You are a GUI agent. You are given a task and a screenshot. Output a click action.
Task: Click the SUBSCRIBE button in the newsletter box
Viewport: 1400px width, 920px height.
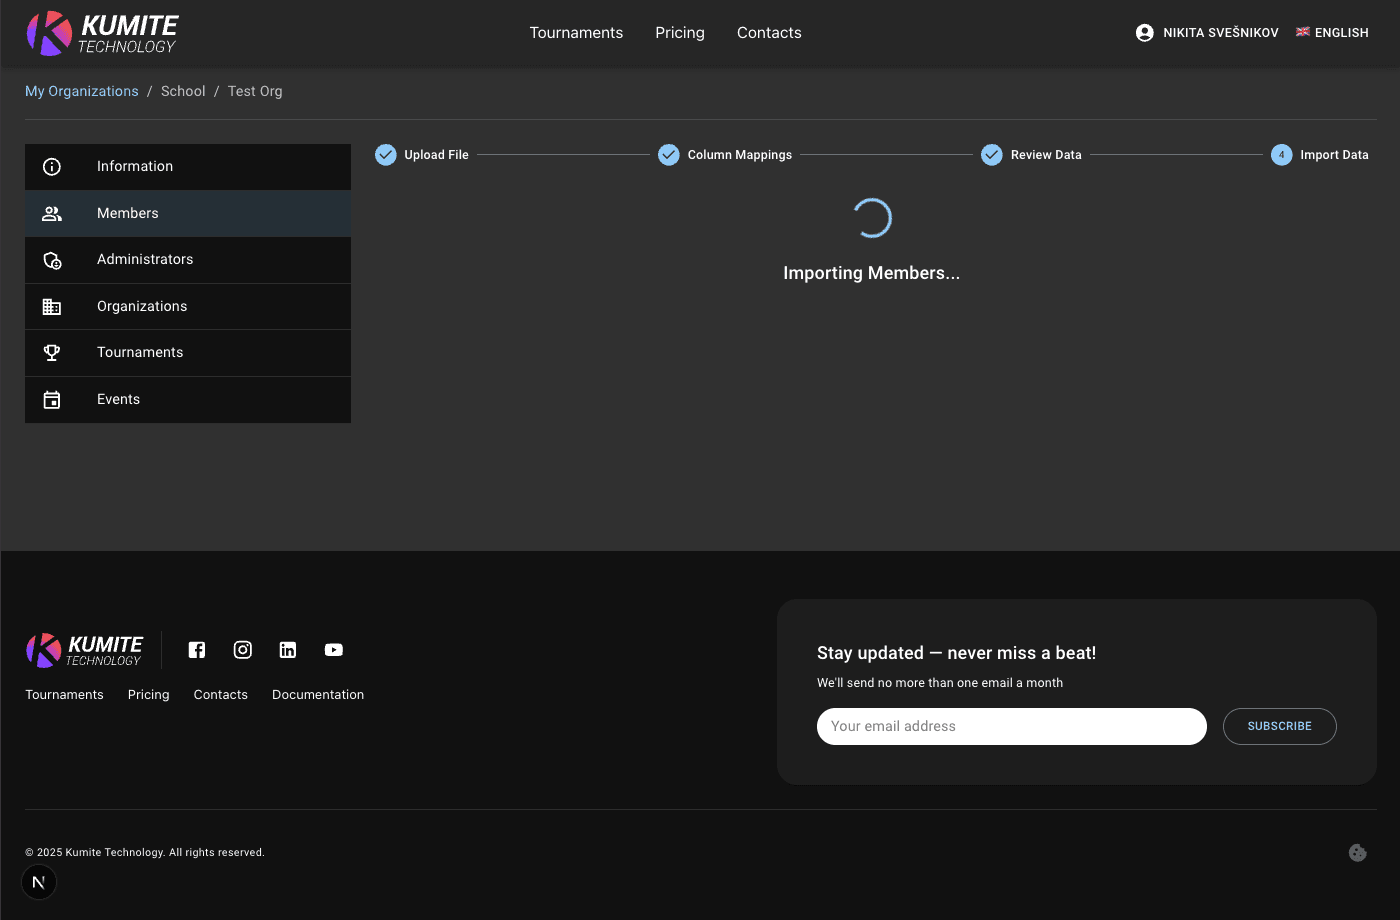1279,726
